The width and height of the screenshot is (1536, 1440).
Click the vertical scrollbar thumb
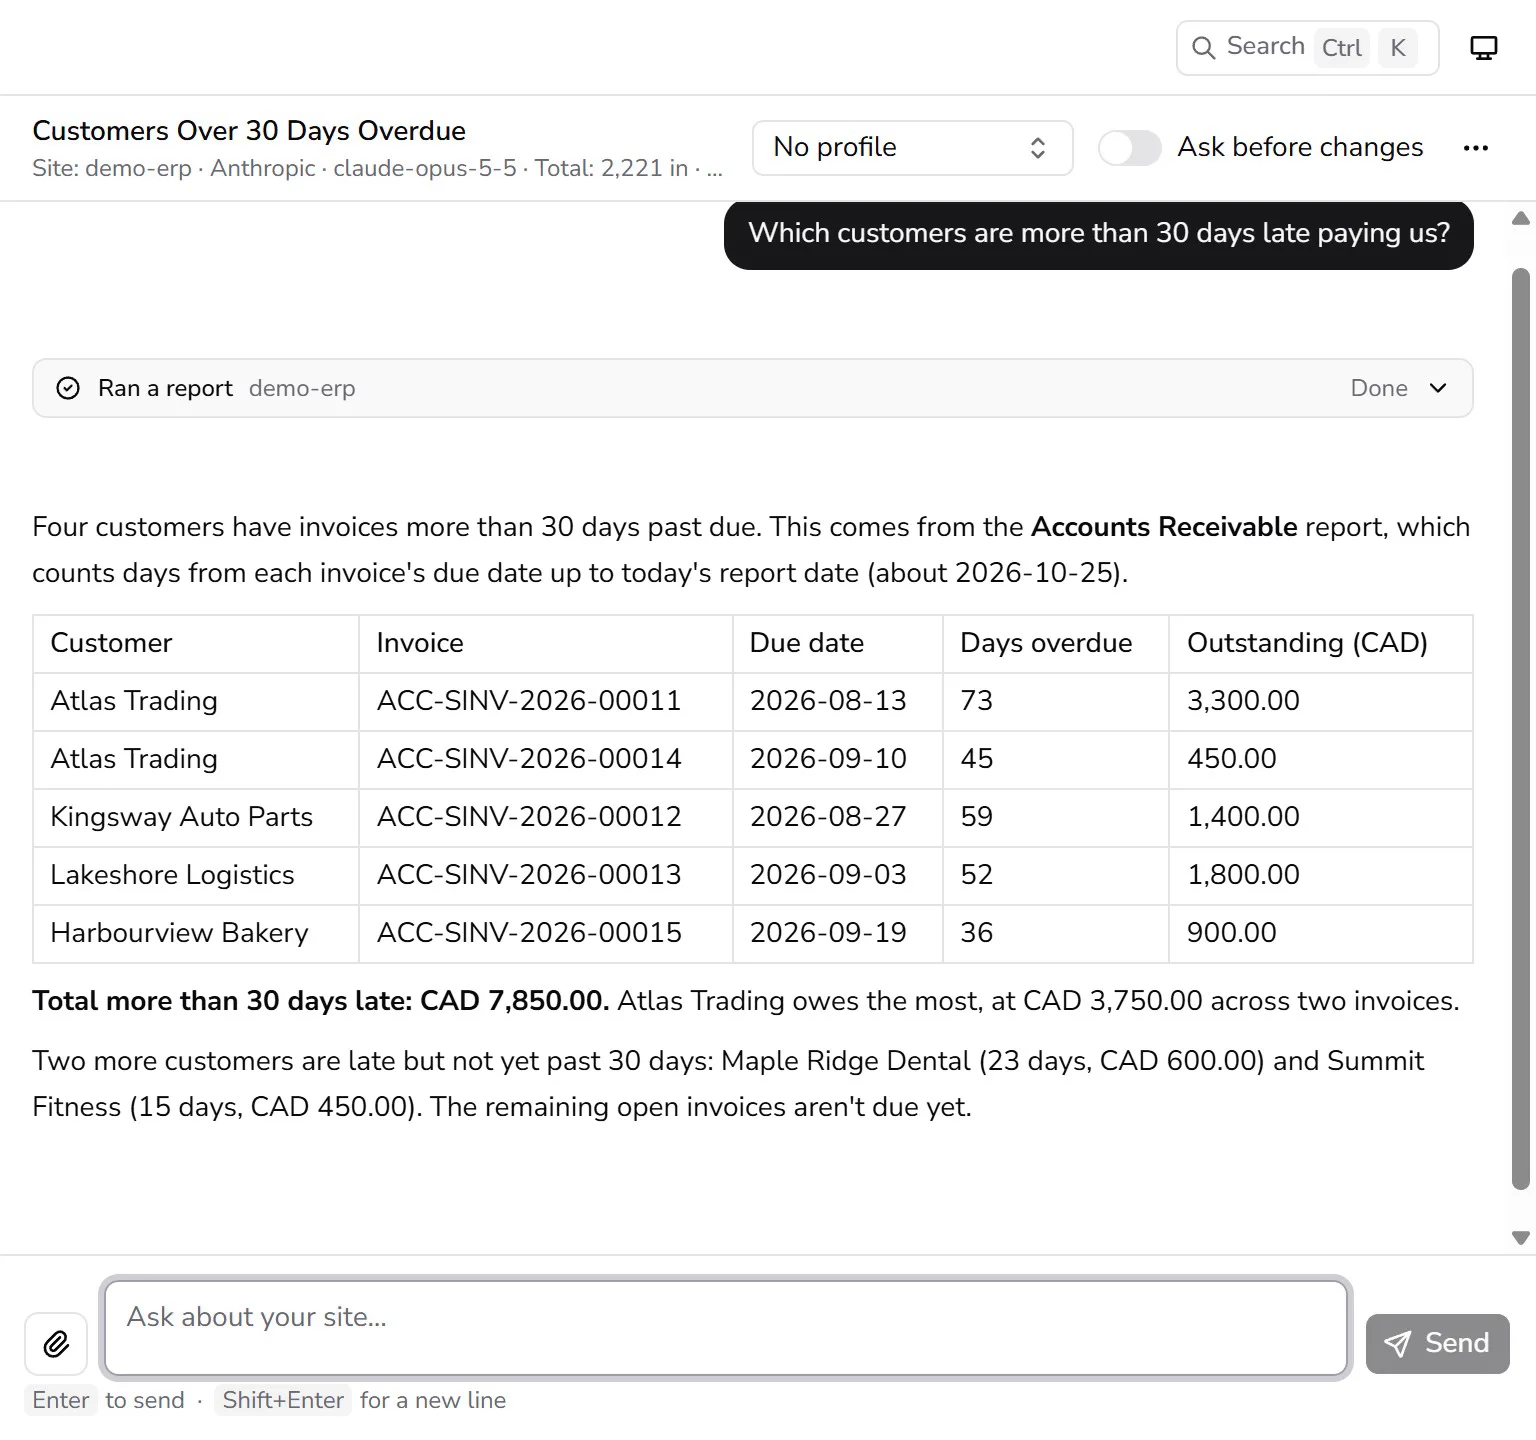1521,728
